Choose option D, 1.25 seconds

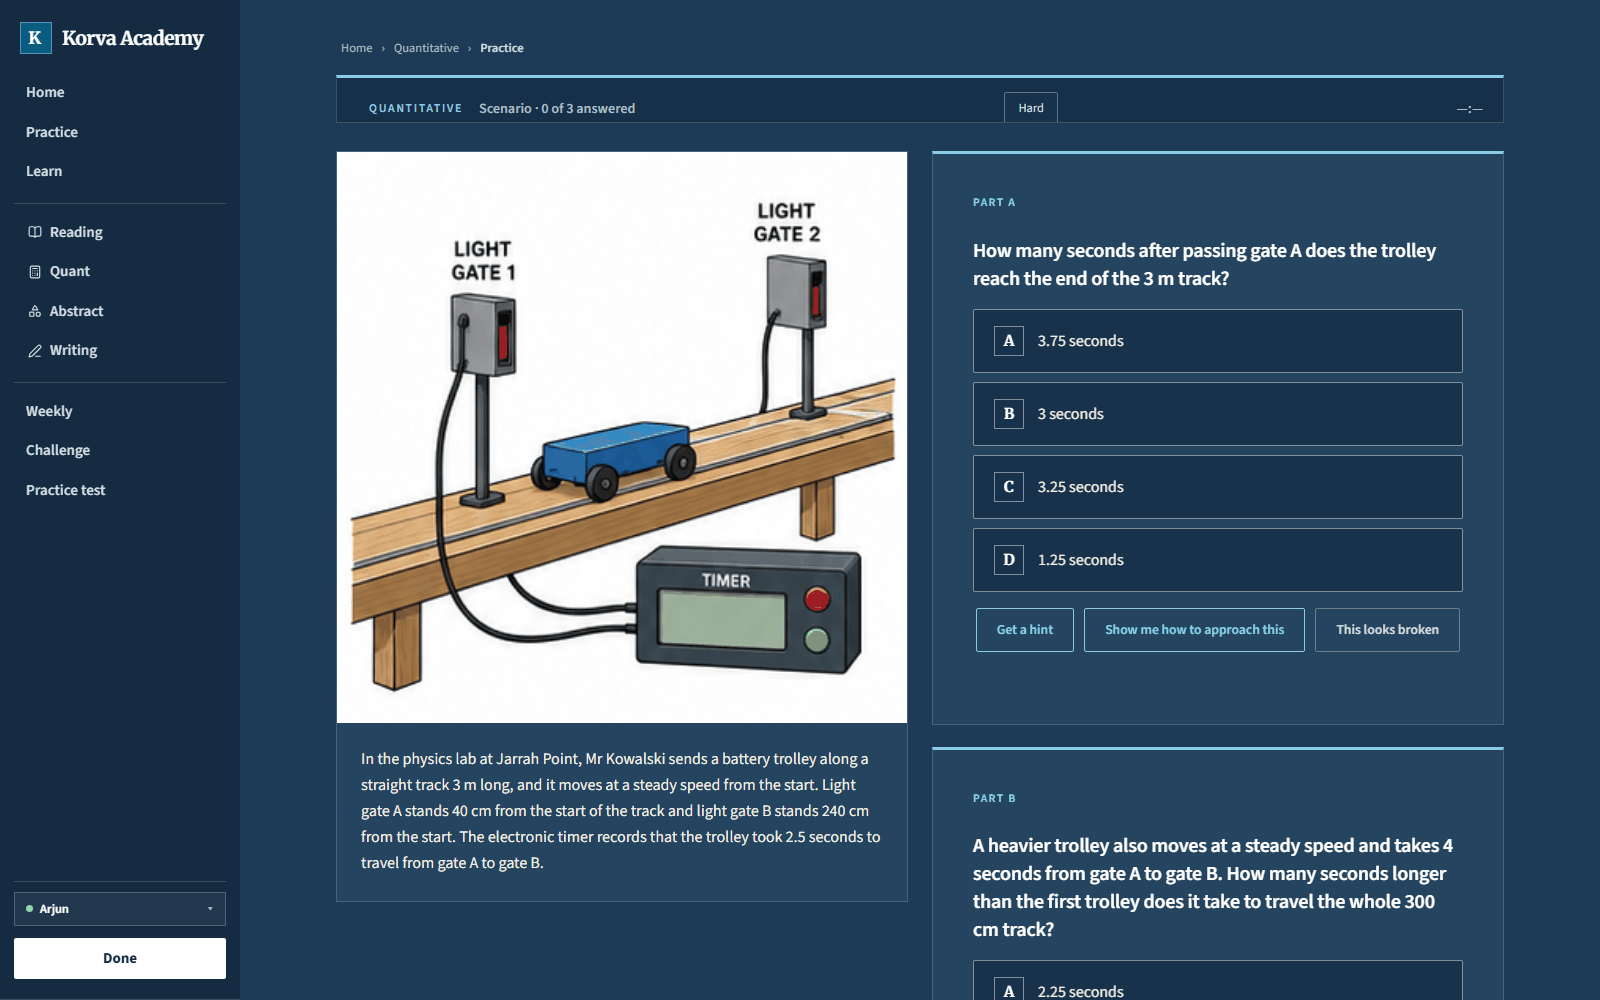[1217, 560]
